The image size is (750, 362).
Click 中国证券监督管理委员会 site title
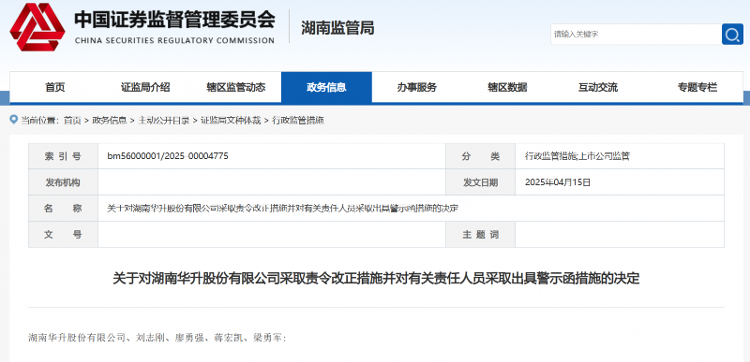coord(175,19)
